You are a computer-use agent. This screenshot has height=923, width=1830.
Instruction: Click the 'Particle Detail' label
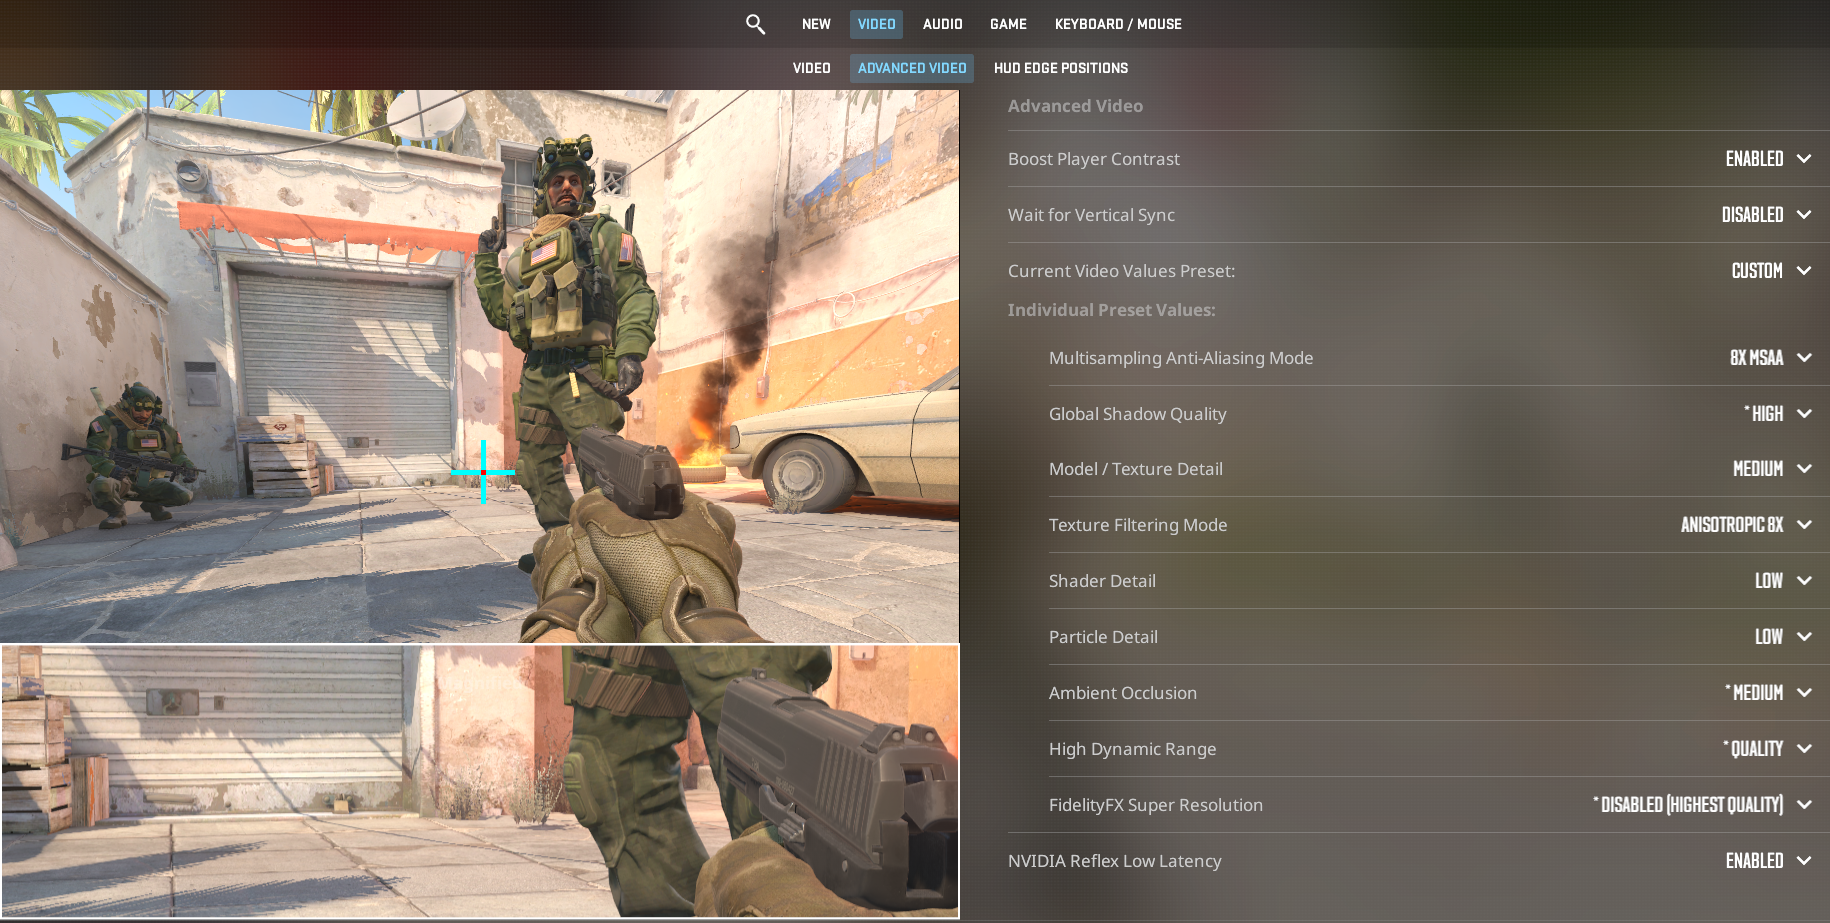pos(1103,637)
